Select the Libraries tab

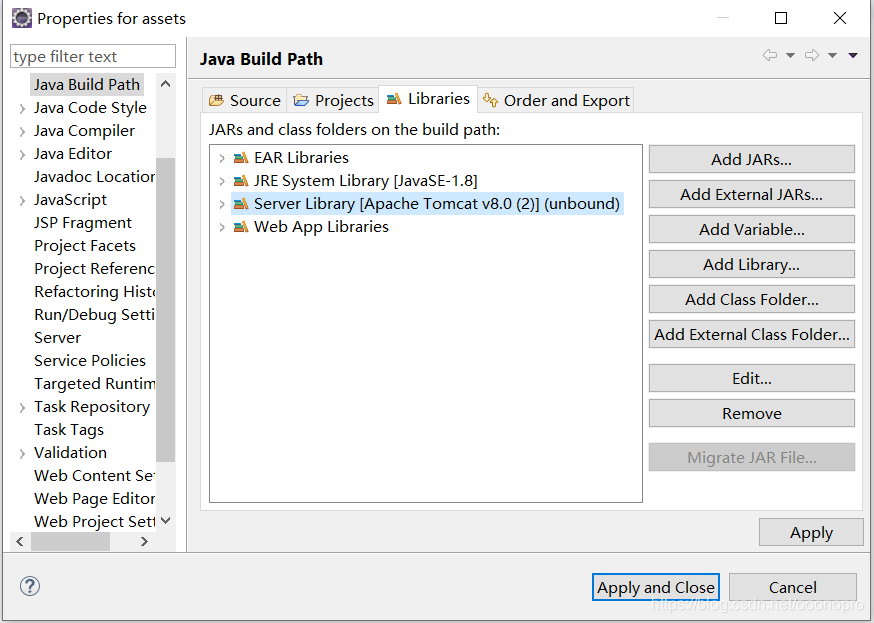(428, 99)
